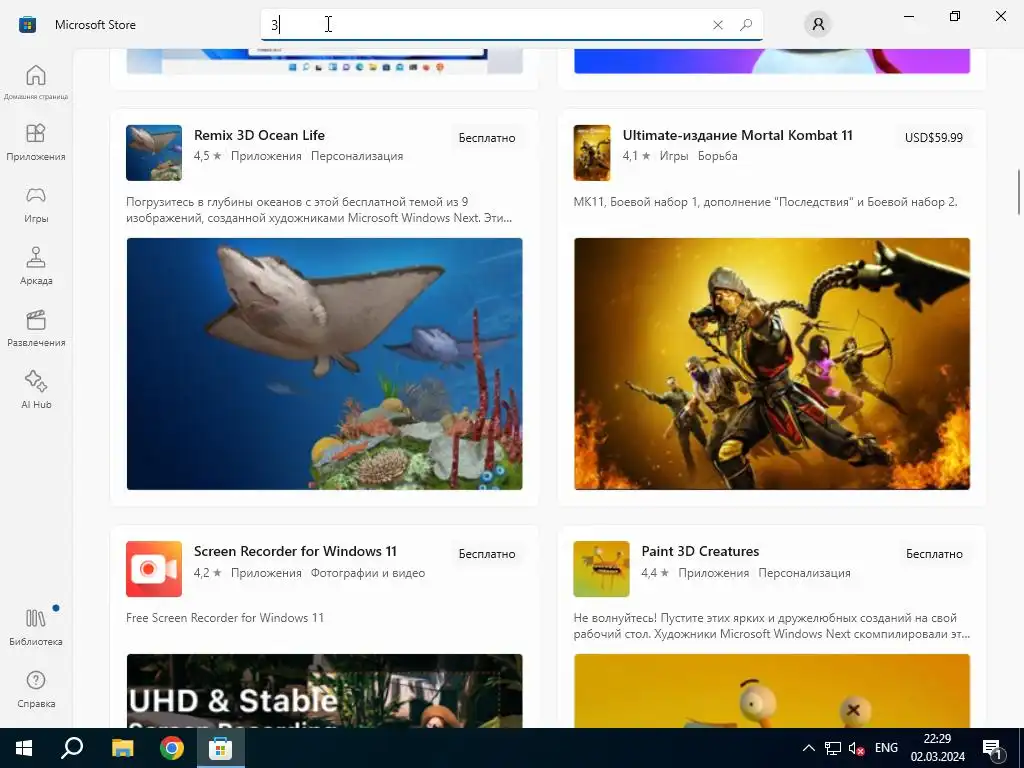Click the magnifier search icon

click(746, 25)
